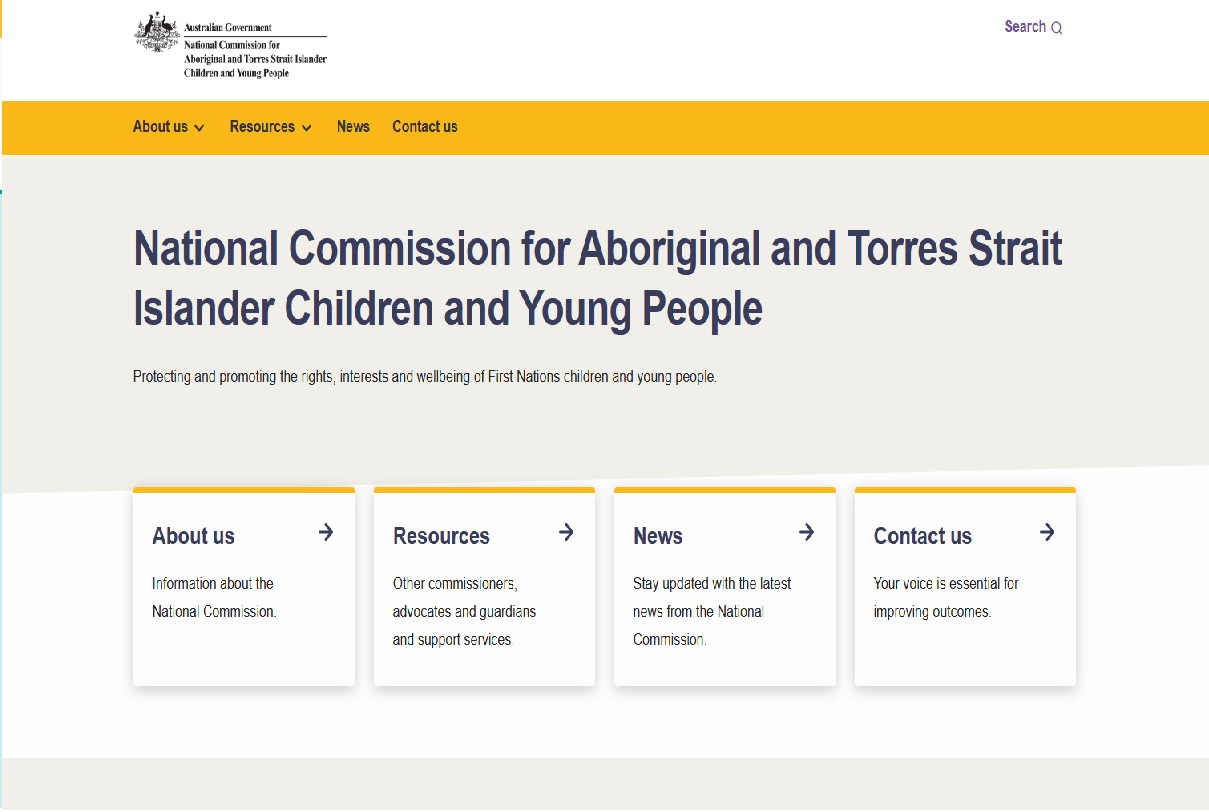Click the National Commission logo text in the header
Screen dimensions: 1209x812
click(x=255, y=58)
